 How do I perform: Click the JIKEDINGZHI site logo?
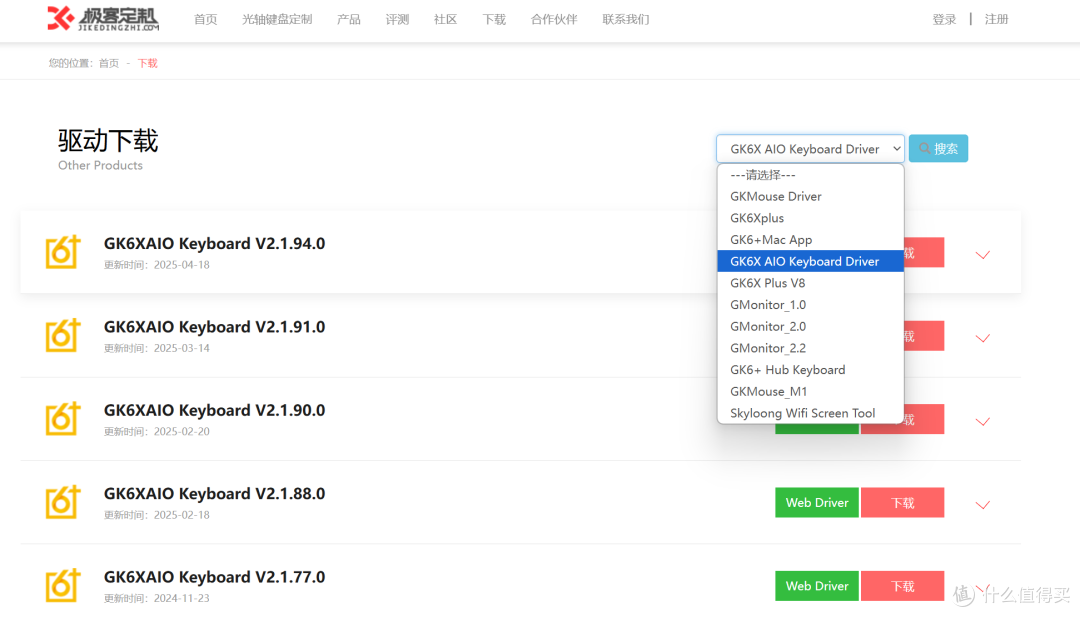[103, 19]
